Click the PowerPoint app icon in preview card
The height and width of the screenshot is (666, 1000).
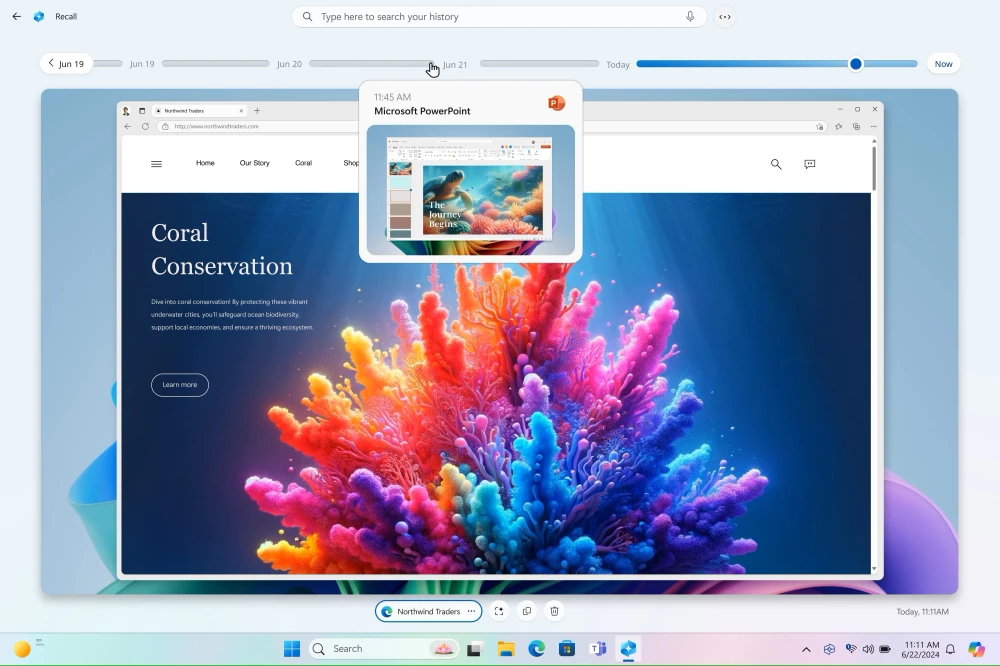(556, 103)
